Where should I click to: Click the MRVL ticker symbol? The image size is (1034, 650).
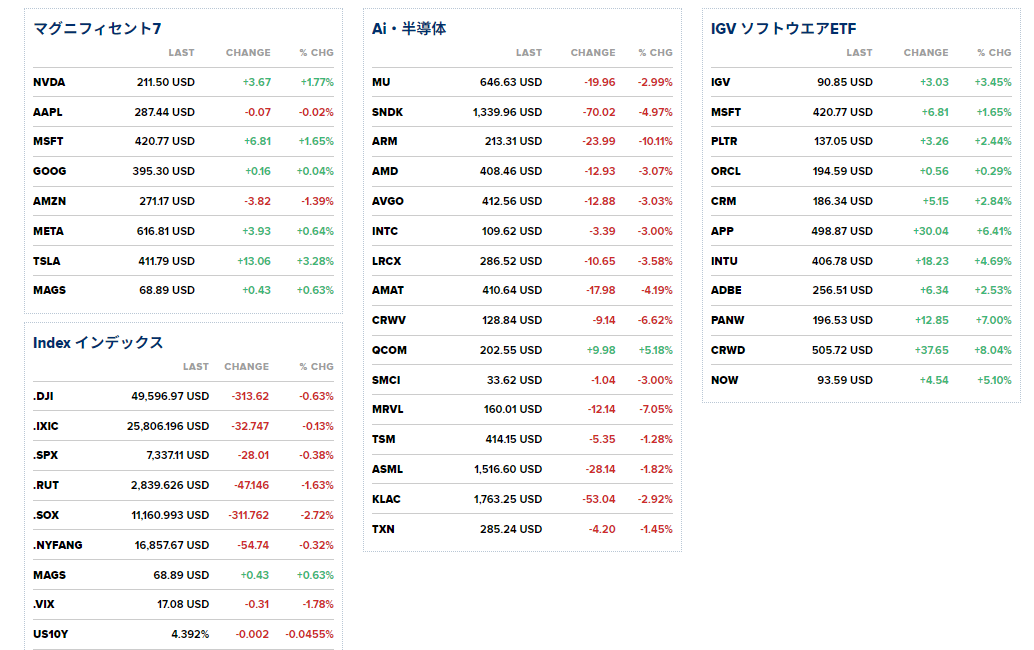(387, 409)
